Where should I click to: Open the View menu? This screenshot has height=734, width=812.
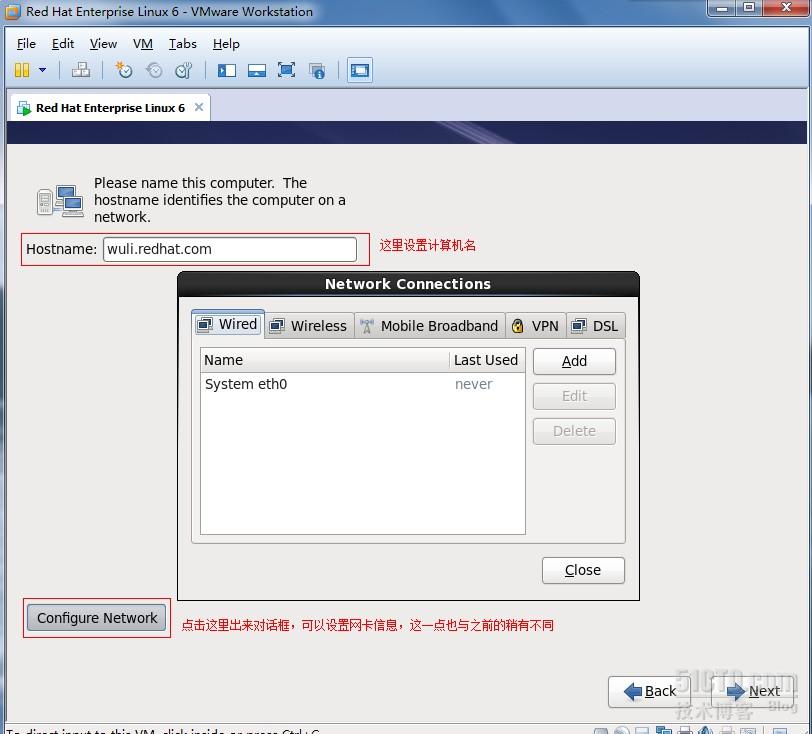tap(103, 44)
